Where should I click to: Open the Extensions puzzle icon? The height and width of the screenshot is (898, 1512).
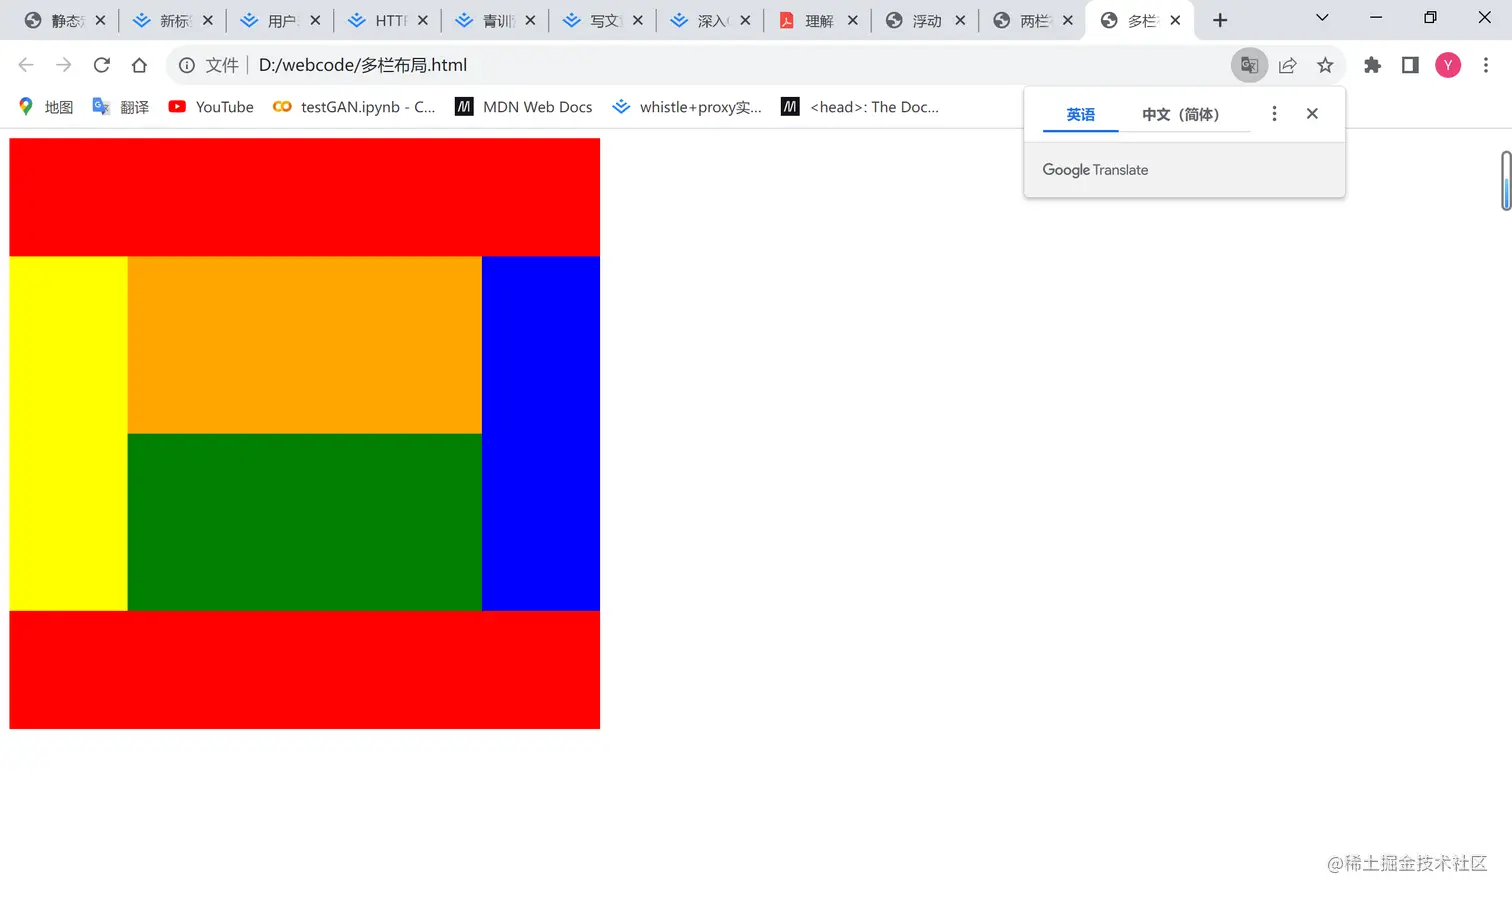[x=1372, y=65]
